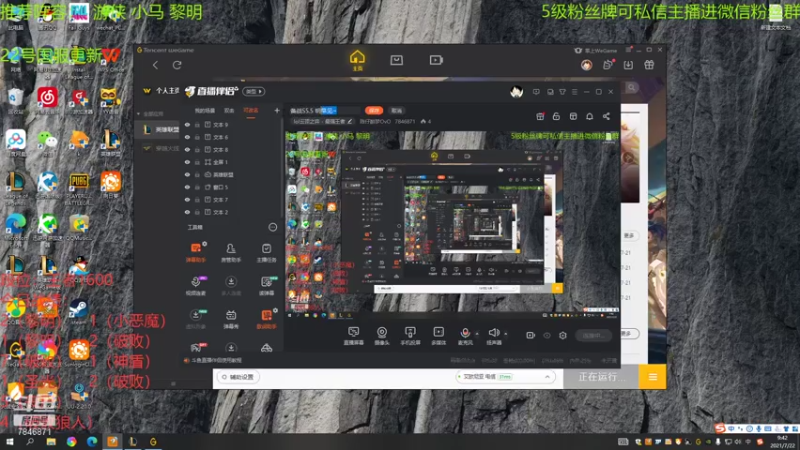The height and width of the screenshot is (450, 800).
Task: Mute the 扬声器 speaker
Action: pos(493,335)
